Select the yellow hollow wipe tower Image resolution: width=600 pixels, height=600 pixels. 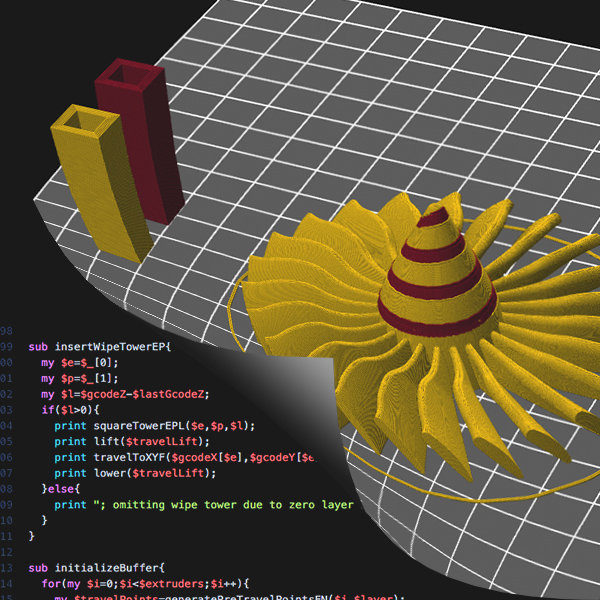pos(101,184)
